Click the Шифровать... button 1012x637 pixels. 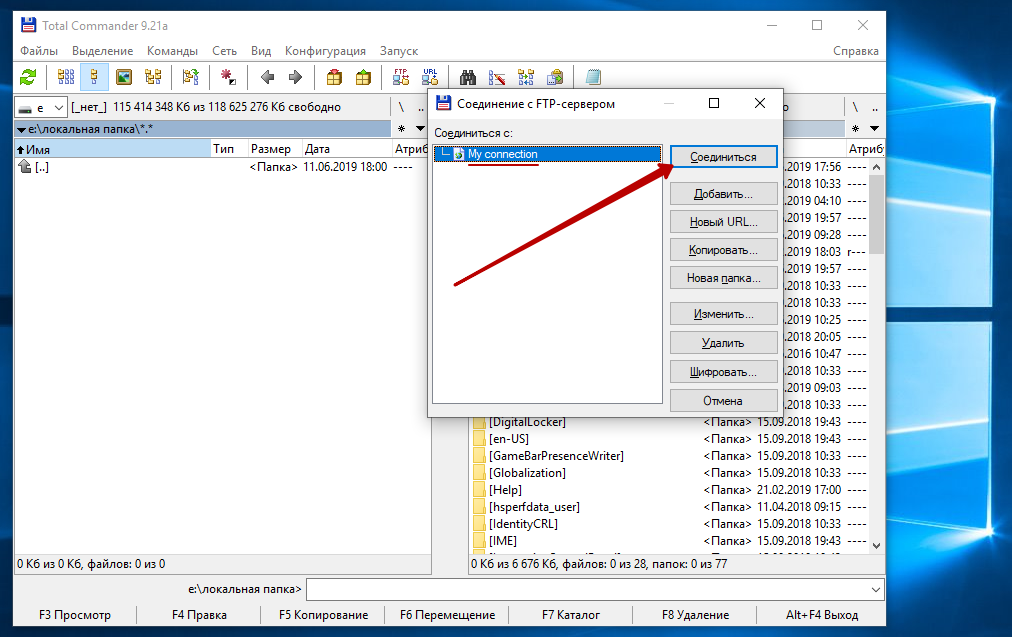[724, 372]
